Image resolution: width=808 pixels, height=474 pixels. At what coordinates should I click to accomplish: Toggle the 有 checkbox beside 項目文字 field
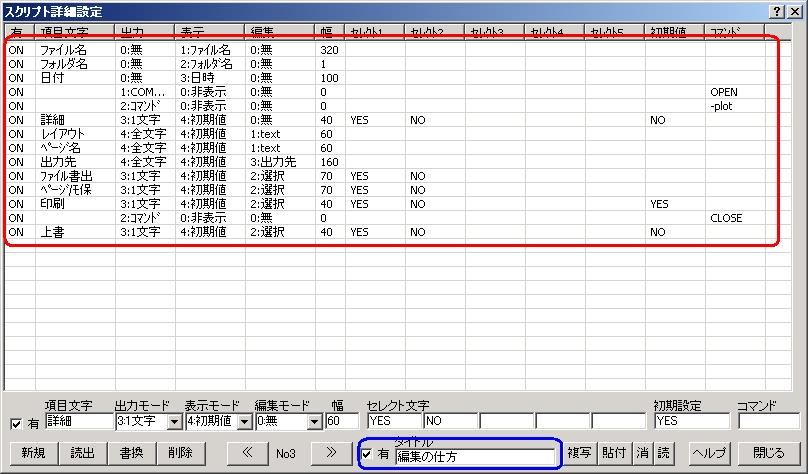coord(14,423)
